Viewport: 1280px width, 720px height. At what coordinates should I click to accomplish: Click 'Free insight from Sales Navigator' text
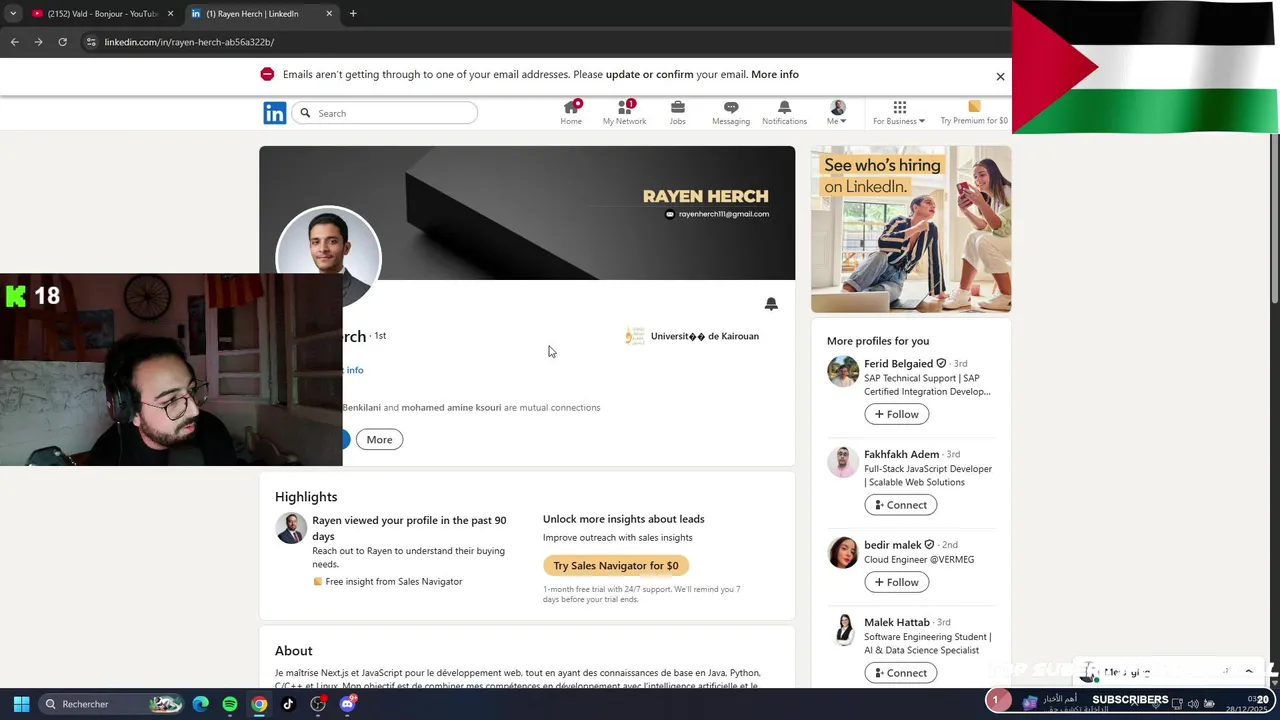click(394, 581)
